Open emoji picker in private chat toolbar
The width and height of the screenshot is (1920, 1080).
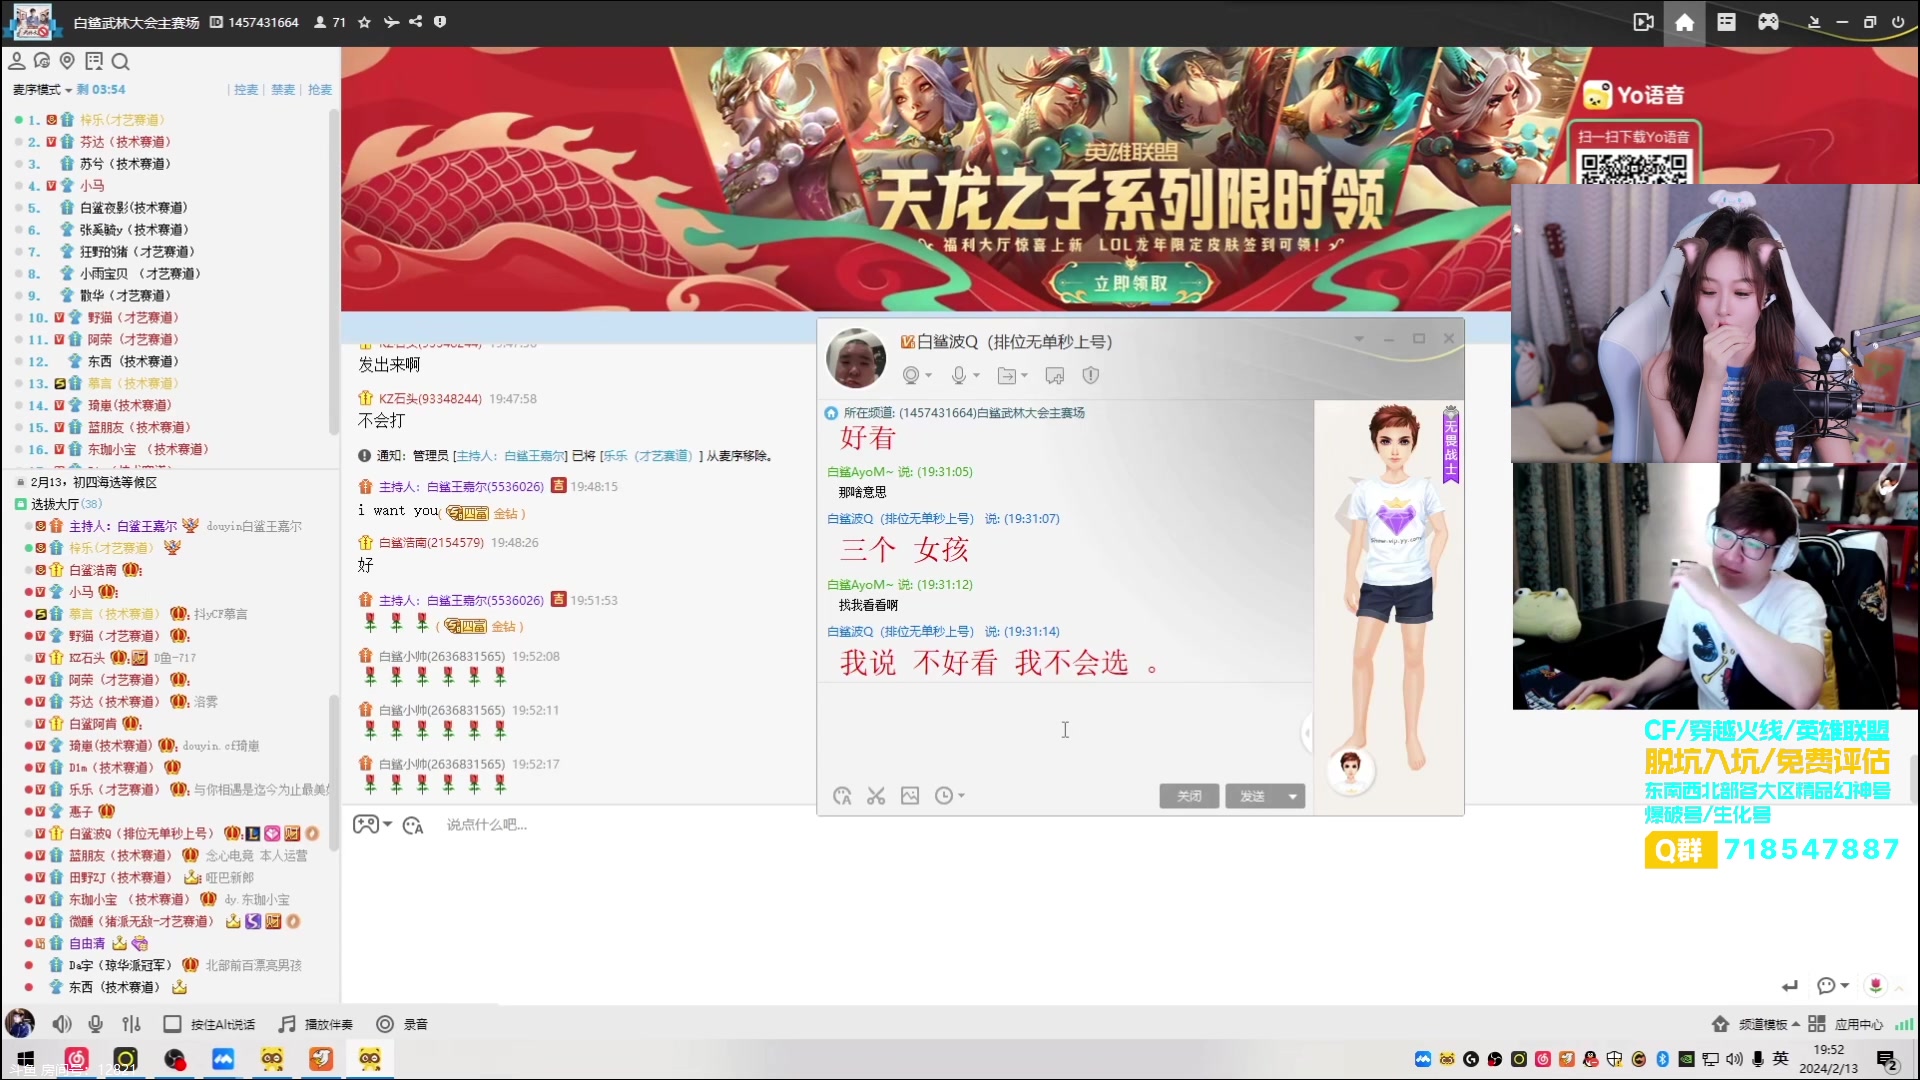842,796
